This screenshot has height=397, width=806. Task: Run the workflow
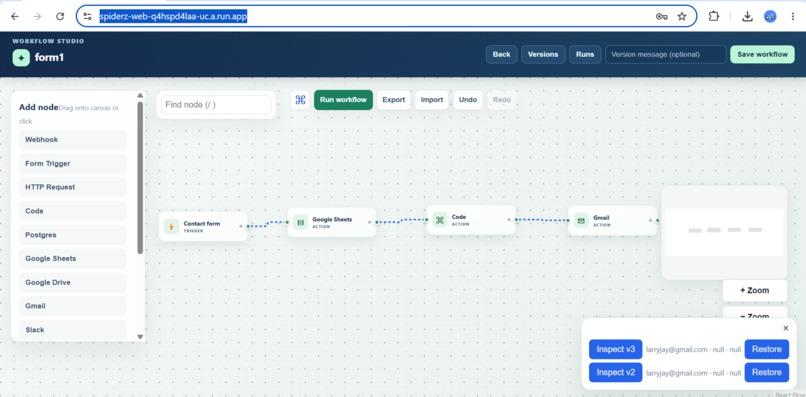pos(343,100)
